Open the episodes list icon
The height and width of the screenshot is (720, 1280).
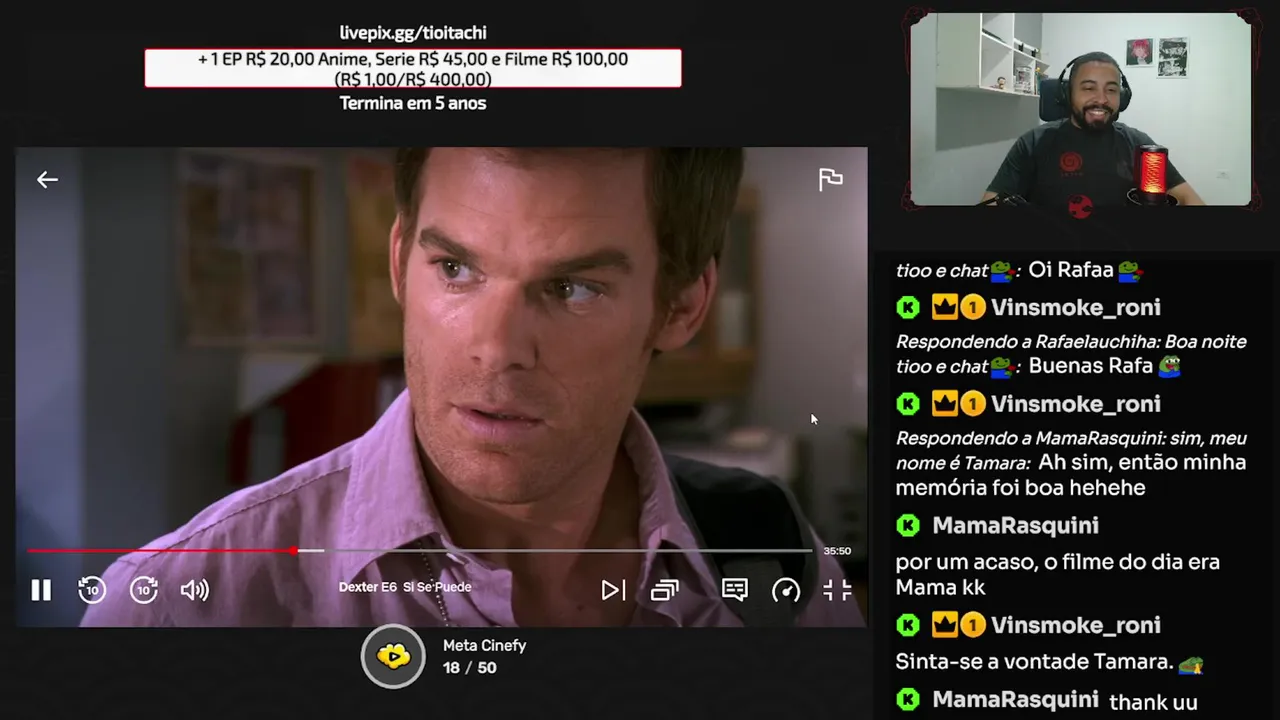tap(665, 590)
